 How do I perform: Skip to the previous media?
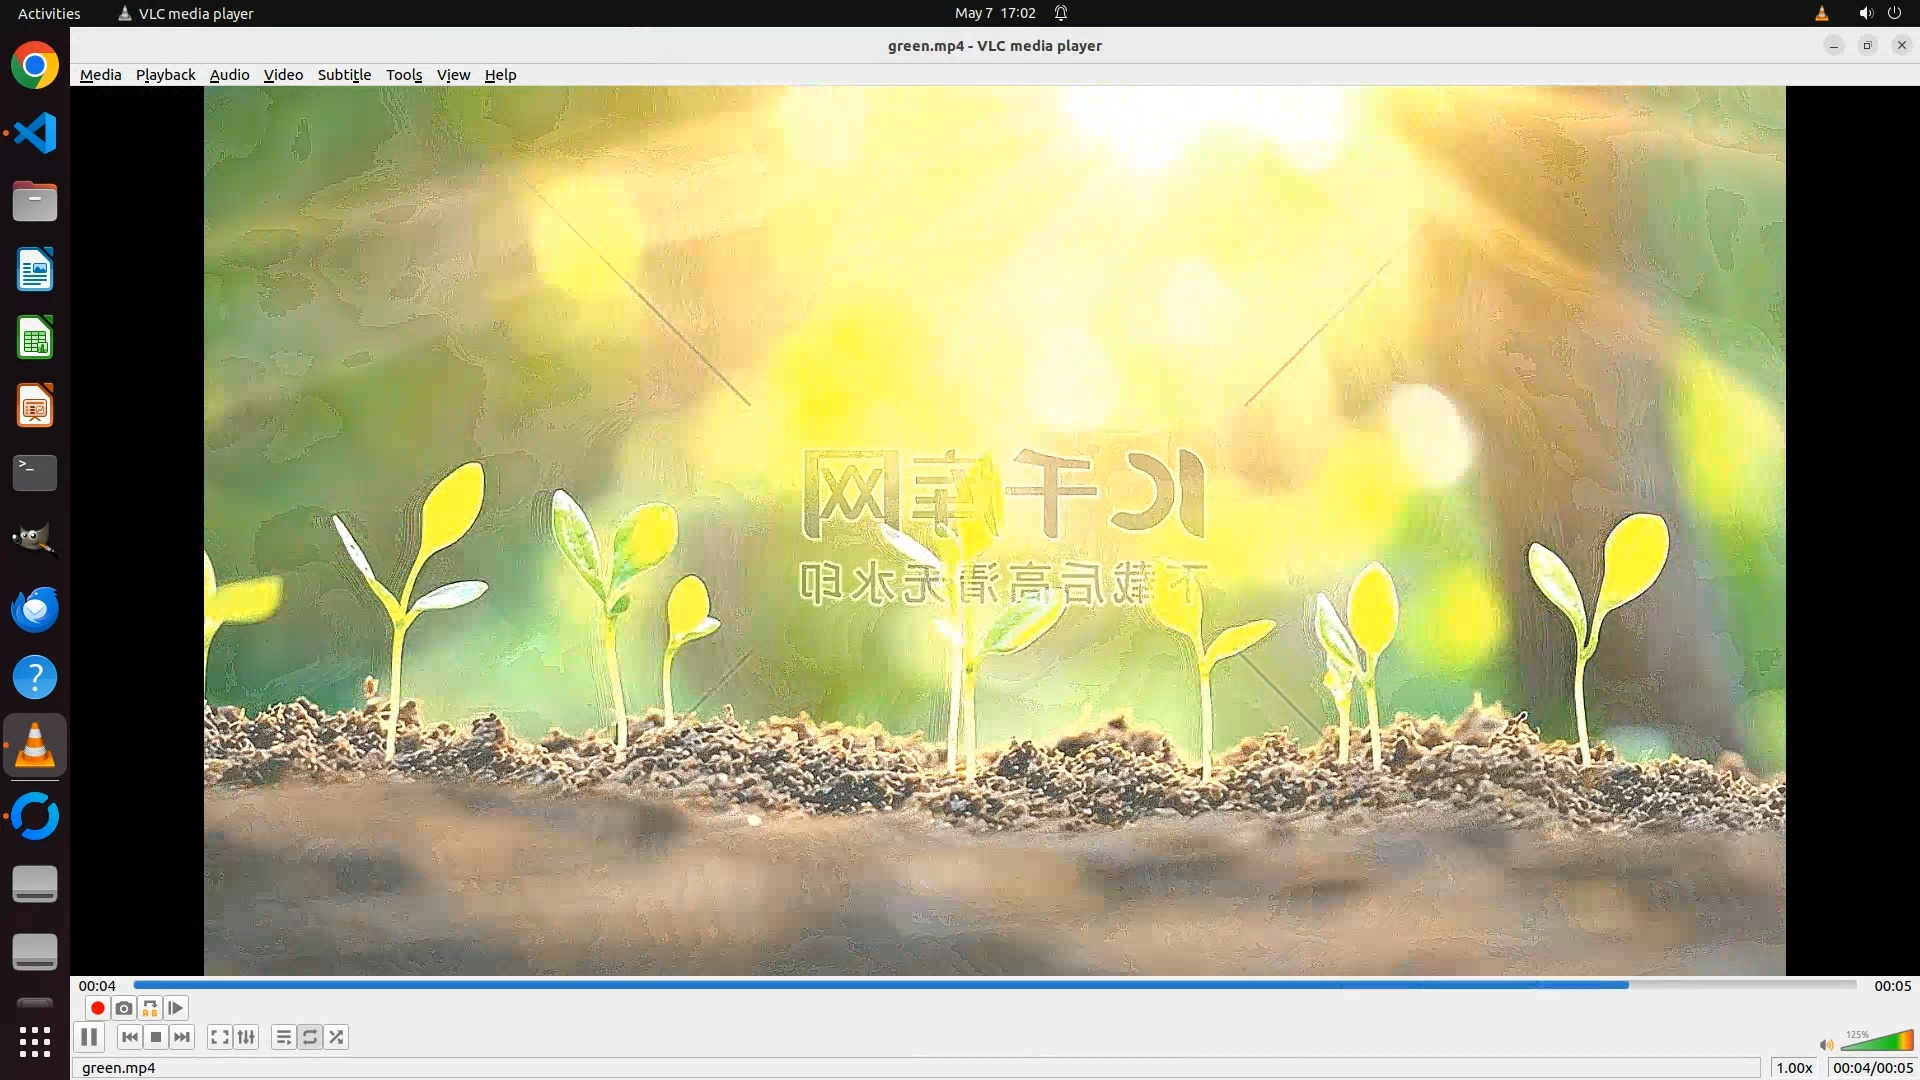(x=130, y=1037)
